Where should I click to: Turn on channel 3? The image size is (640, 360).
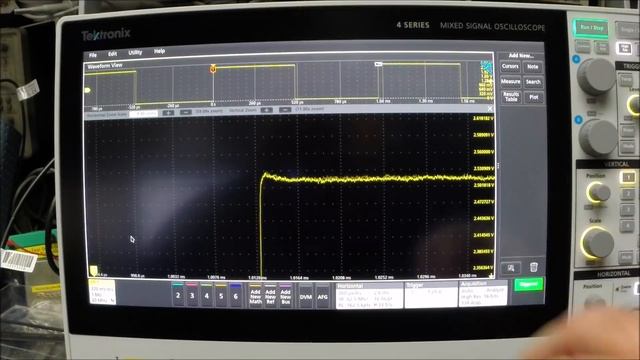pyautogui.click(x=192, y=295)
